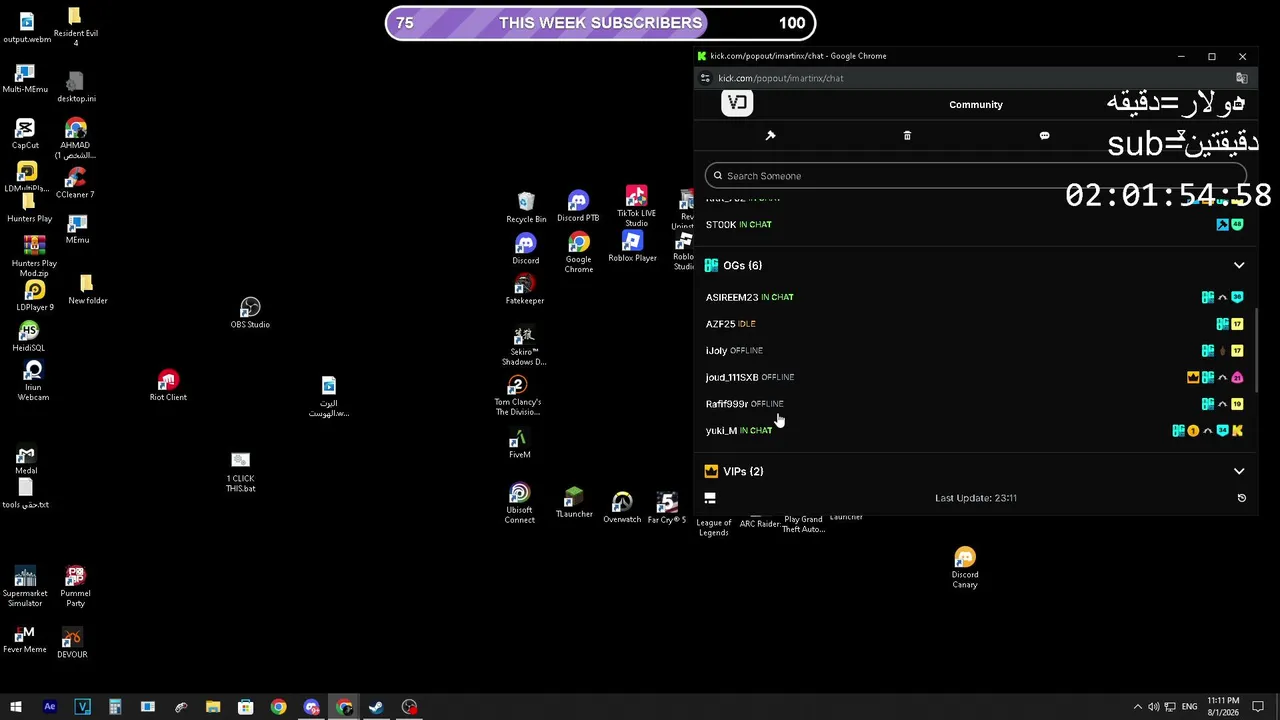1280x720 pixels.
Task: Click the ENG language indicator in tray
Action: coord(1189,707)
